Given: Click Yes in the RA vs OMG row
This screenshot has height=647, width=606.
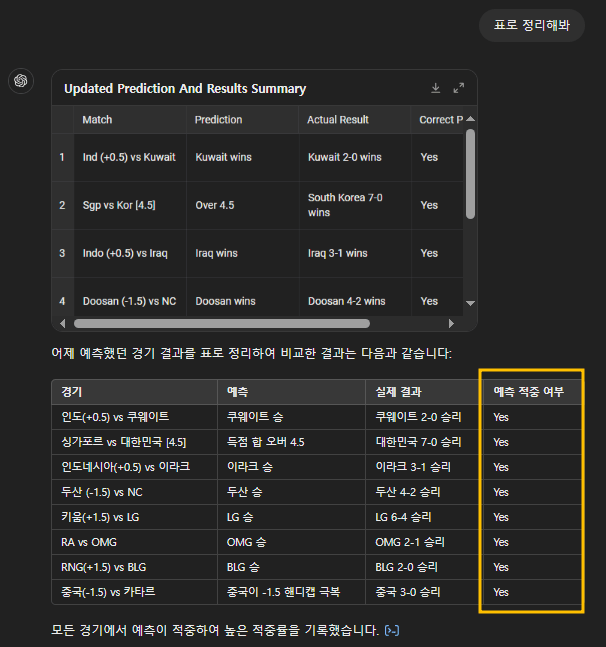Looking at the screenshot, I should (x=501, y=543).
